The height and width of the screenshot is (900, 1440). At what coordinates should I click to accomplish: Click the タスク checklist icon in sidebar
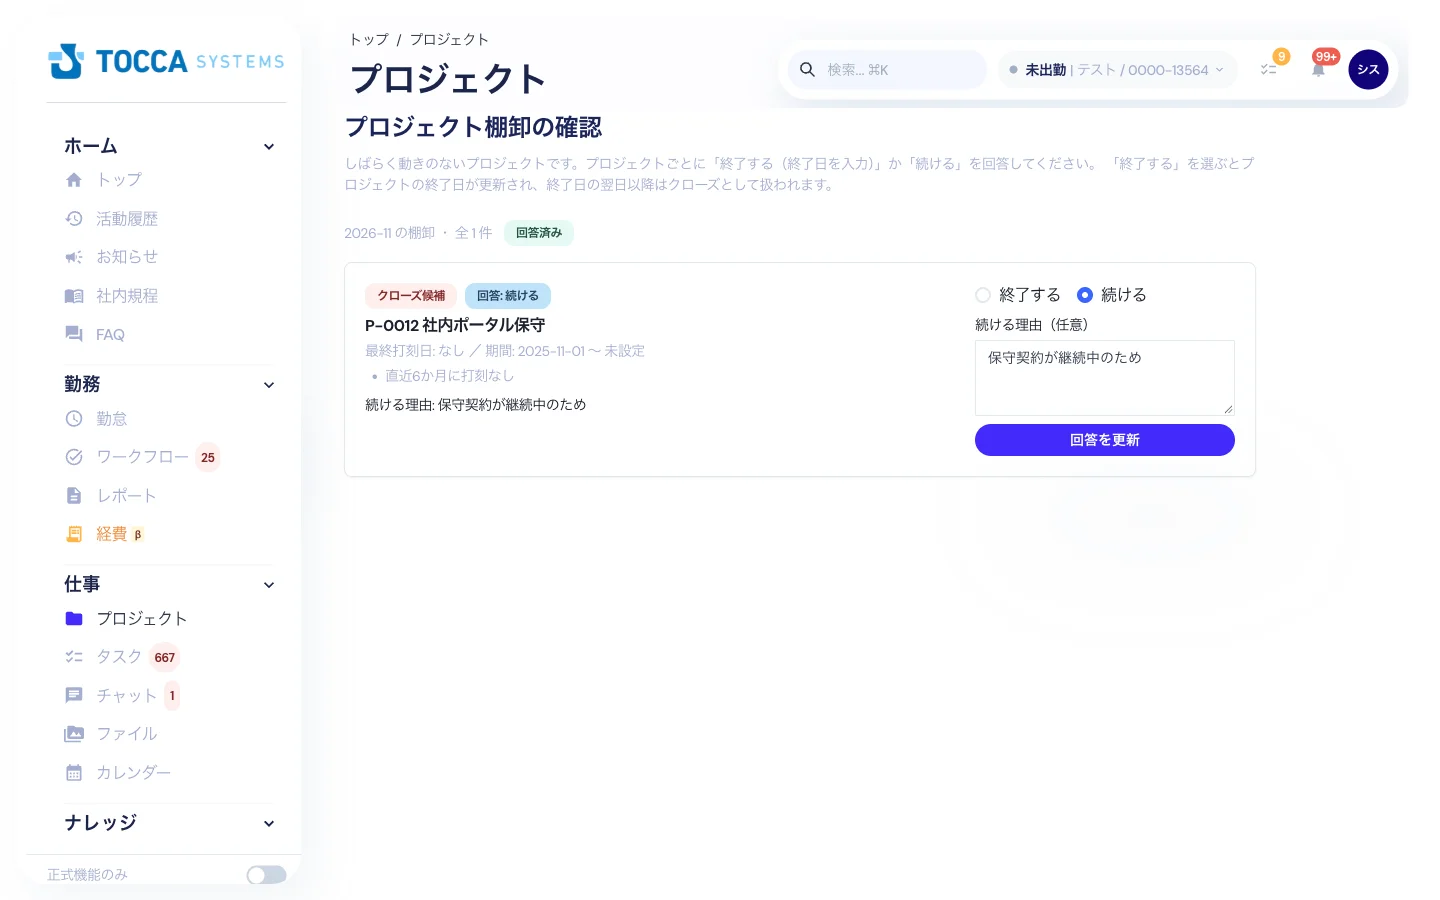74,657
